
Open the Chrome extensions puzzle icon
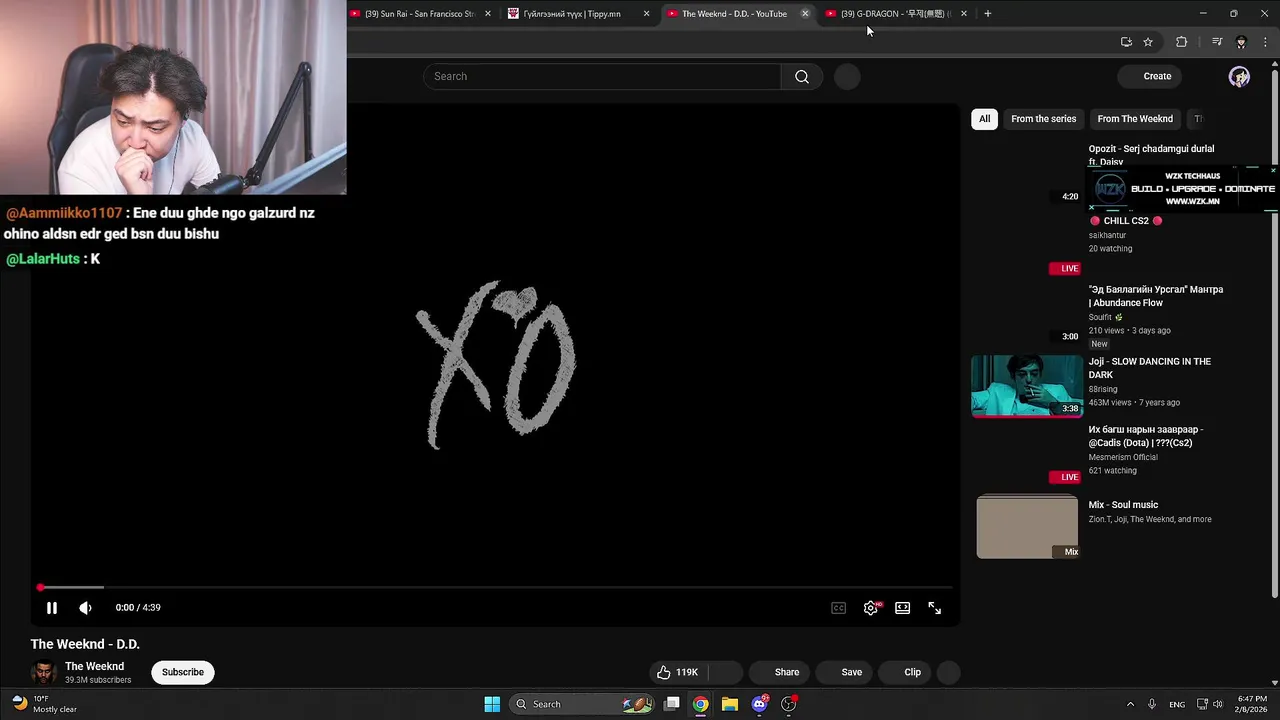(x=1181, y=42)
